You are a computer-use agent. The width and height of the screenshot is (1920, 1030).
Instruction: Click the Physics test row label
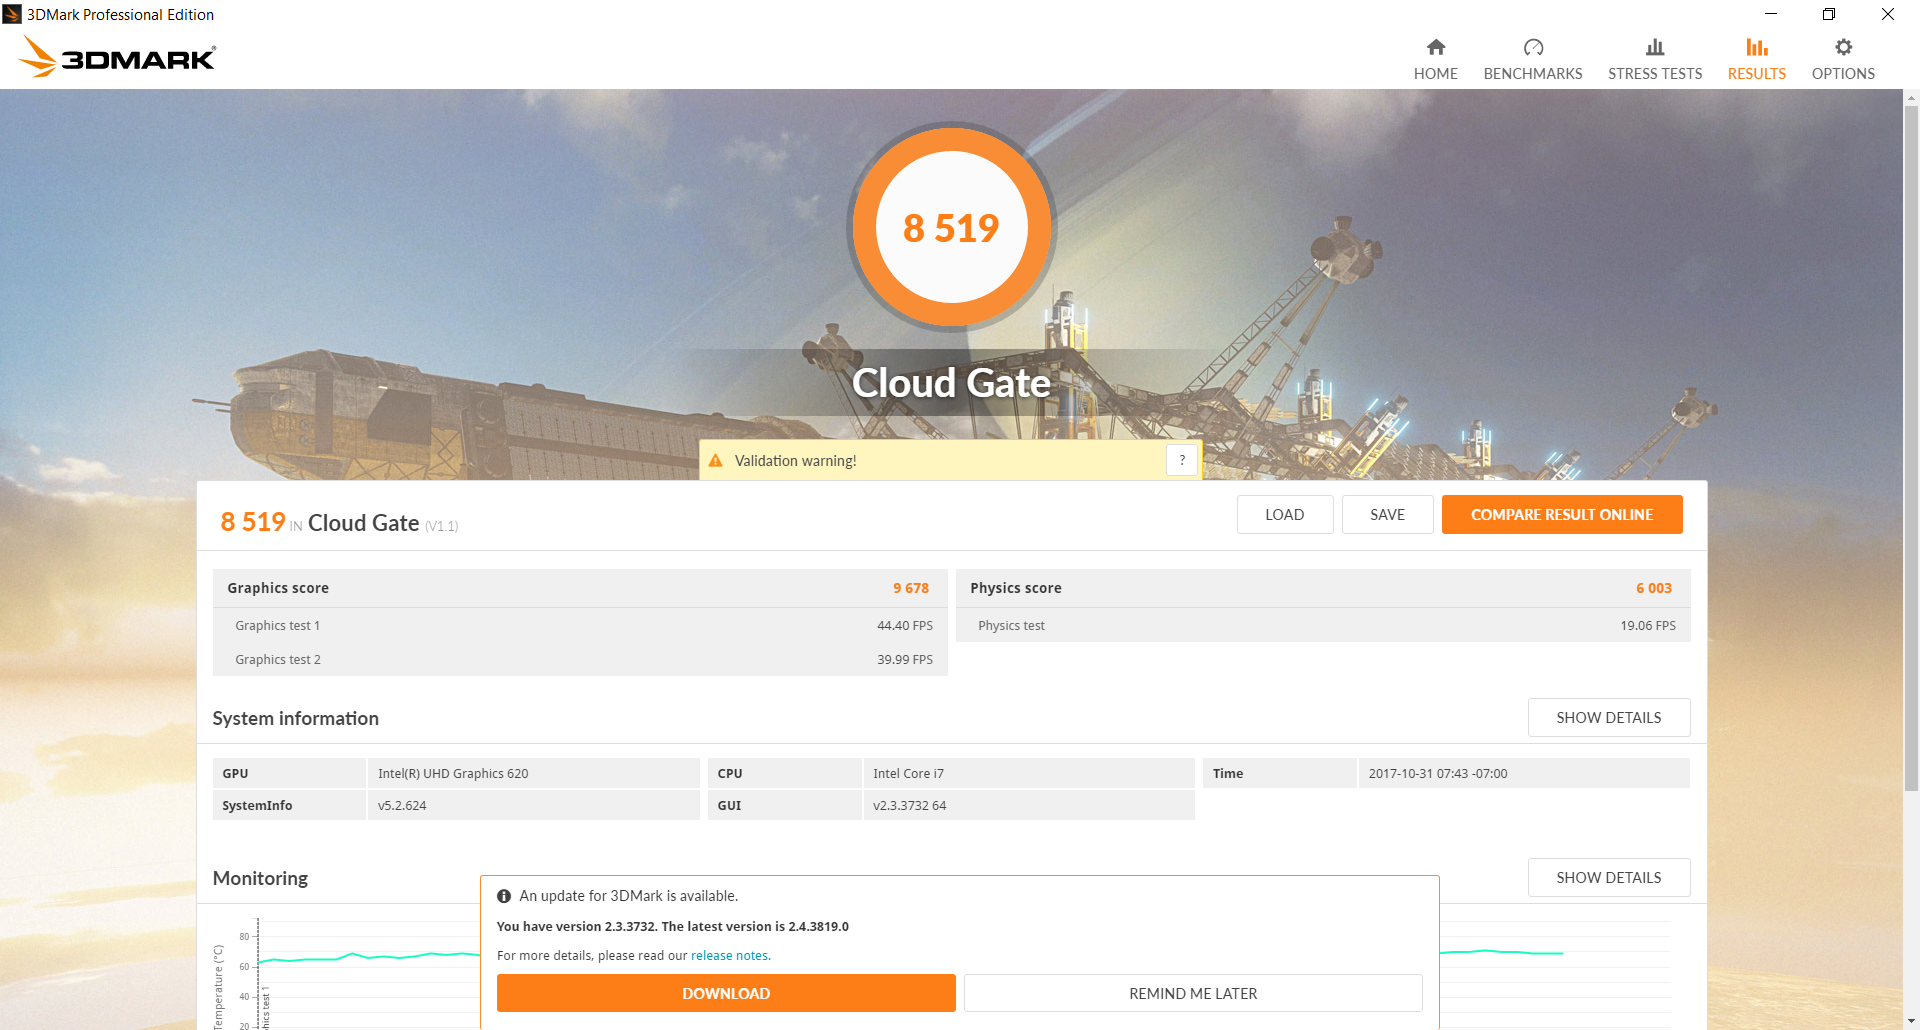click(x=1011, y=626)
